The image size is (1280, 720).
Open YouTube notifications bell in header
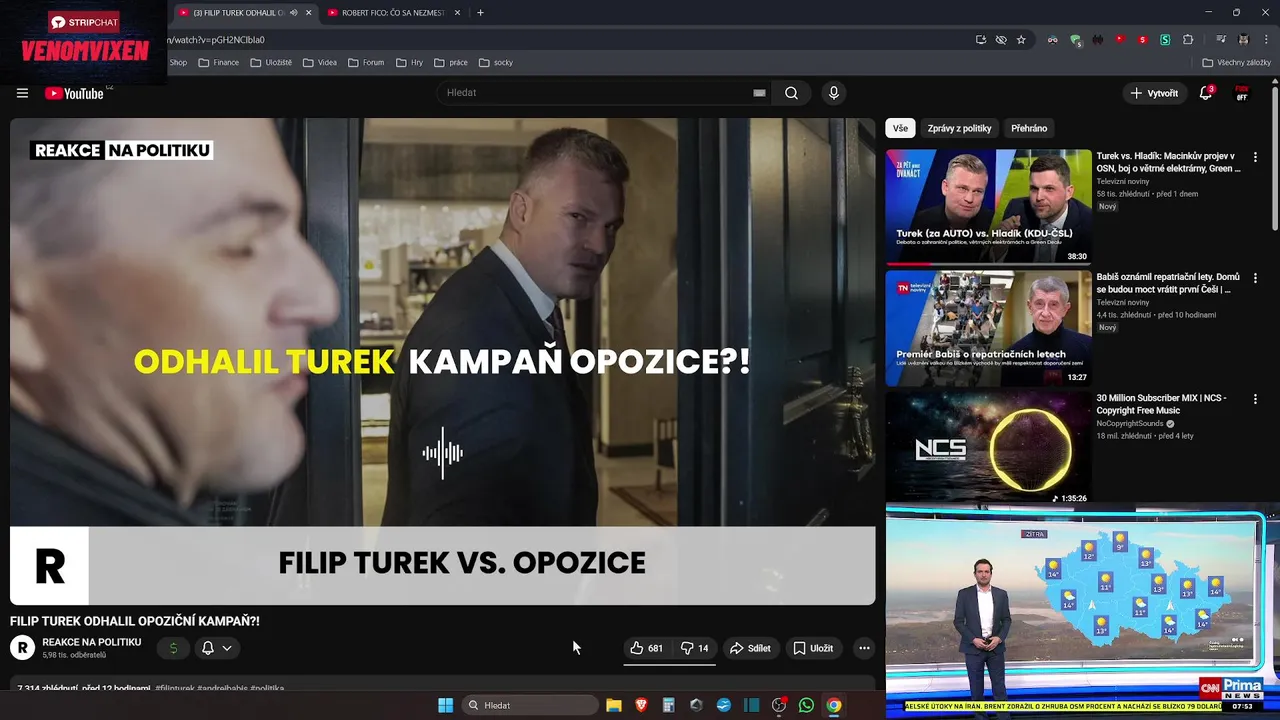pyautogui.click(x=1206, y=93)
